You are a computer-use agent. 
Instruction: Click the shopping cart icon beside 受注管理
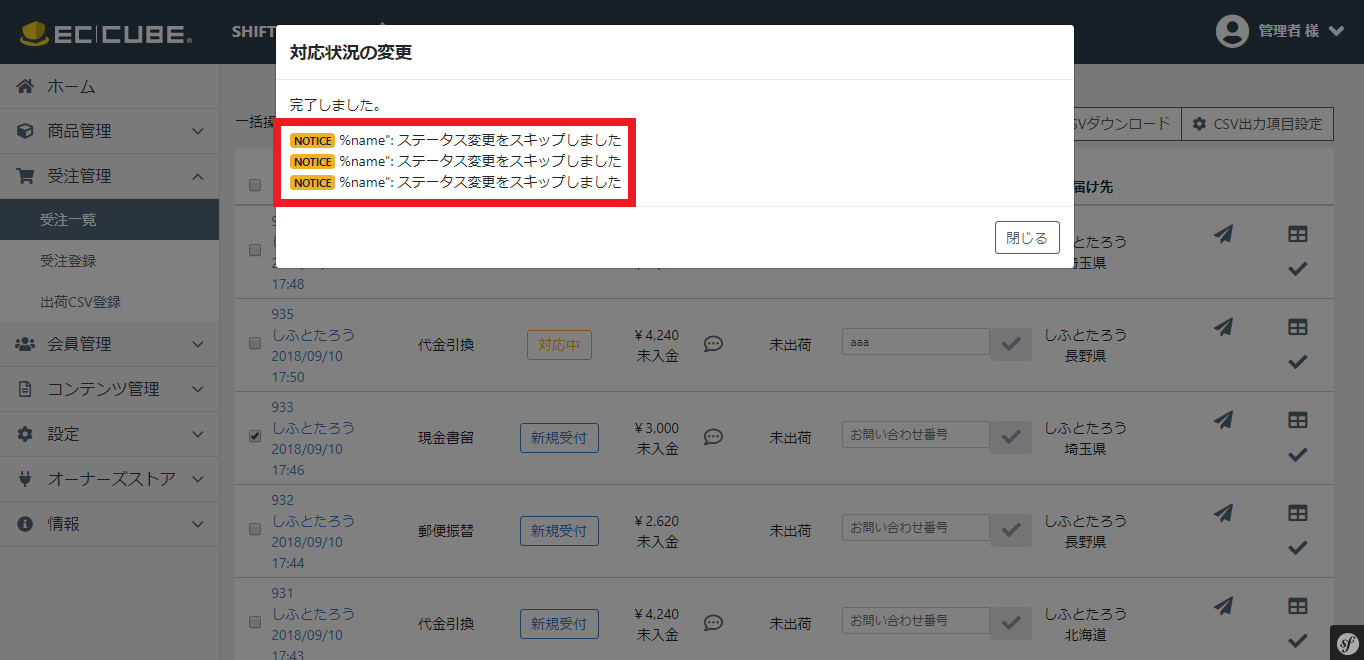26,176
